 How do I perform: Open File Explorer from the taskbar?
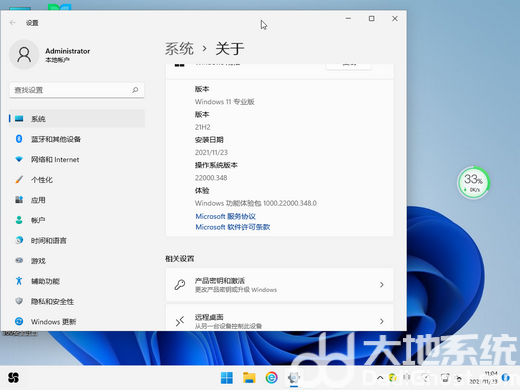249,378
